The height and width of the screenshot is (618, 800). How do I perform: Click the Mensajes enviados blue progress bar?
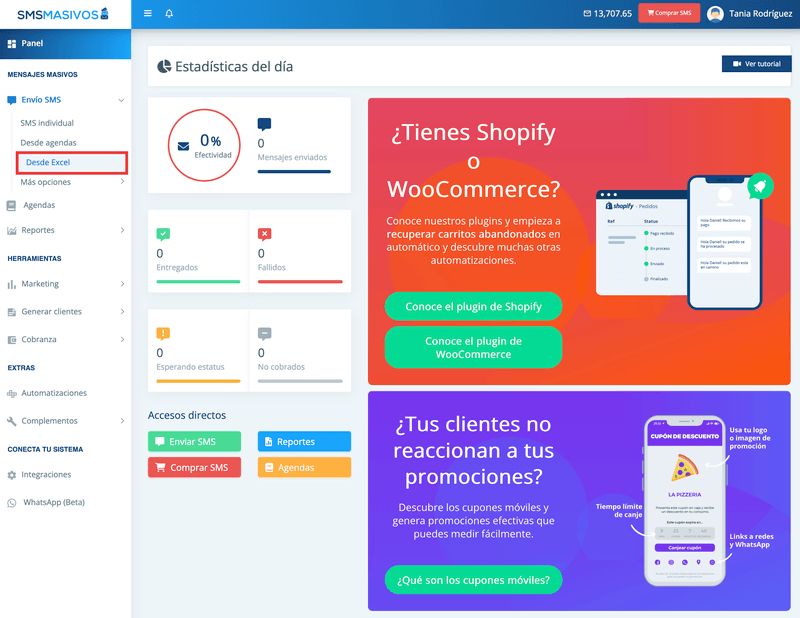[x=294, y=171]
